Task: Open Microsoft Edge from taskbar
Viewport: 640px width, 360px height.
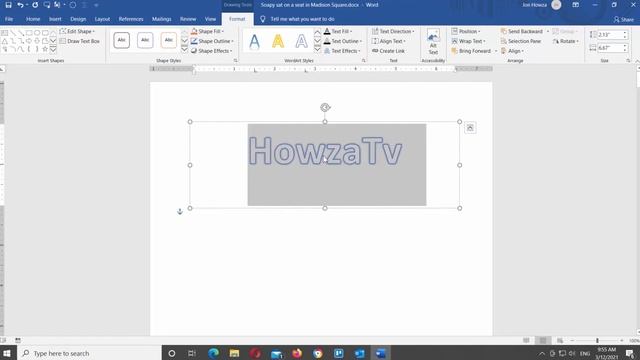Action: pyautogui.click(x=213, y=353)
